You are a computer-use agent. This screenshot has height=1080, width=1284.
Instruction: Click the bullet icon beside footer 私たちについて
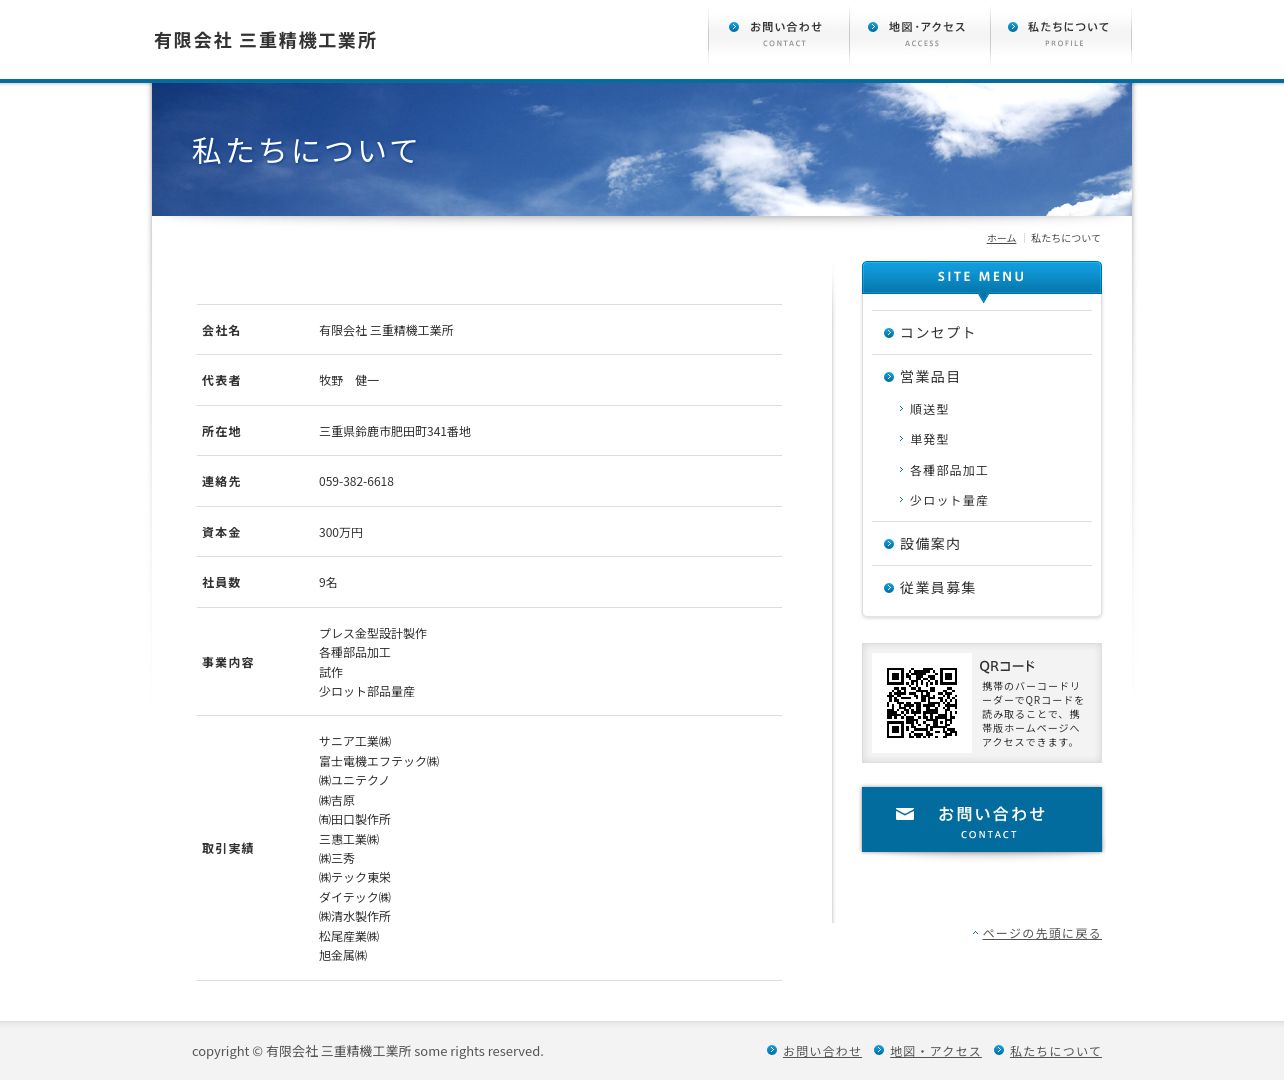tap(998, 1050)
